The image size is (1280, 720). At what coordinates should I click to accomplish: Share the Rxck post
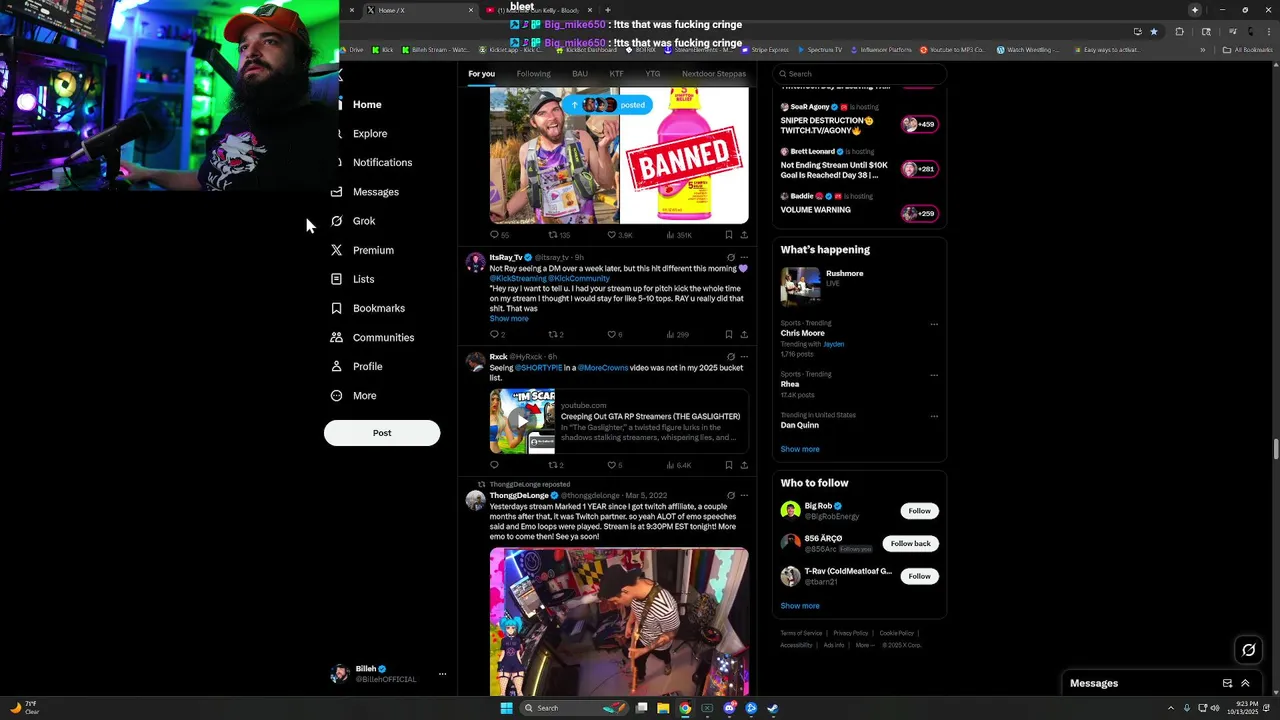tap(744, 465)
